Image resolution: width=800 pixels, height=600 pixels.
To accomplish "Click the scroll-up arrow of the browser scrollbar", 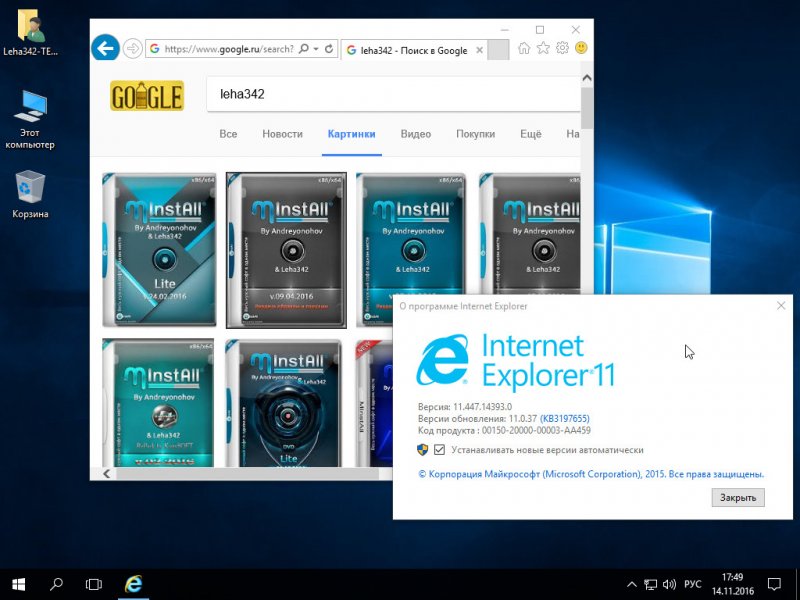I will click(587, 78).
